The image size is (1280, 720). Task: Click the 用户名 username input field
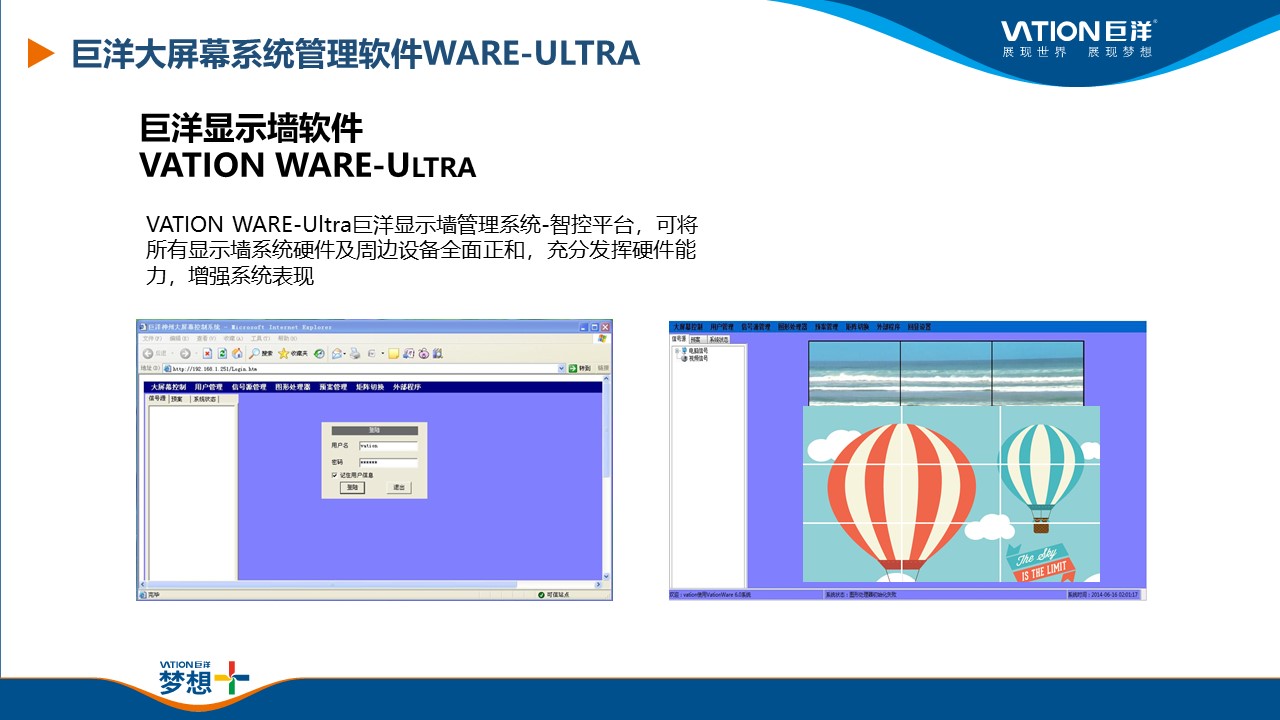388,446
